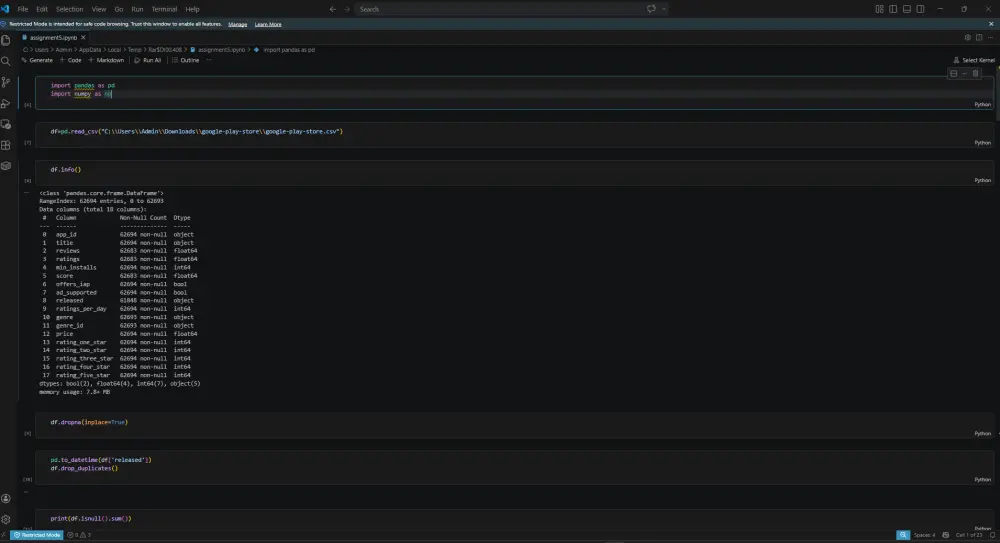This screenshot has width=1000, height=543.
Task: Open the Edit menu
Action: (42, 9)
